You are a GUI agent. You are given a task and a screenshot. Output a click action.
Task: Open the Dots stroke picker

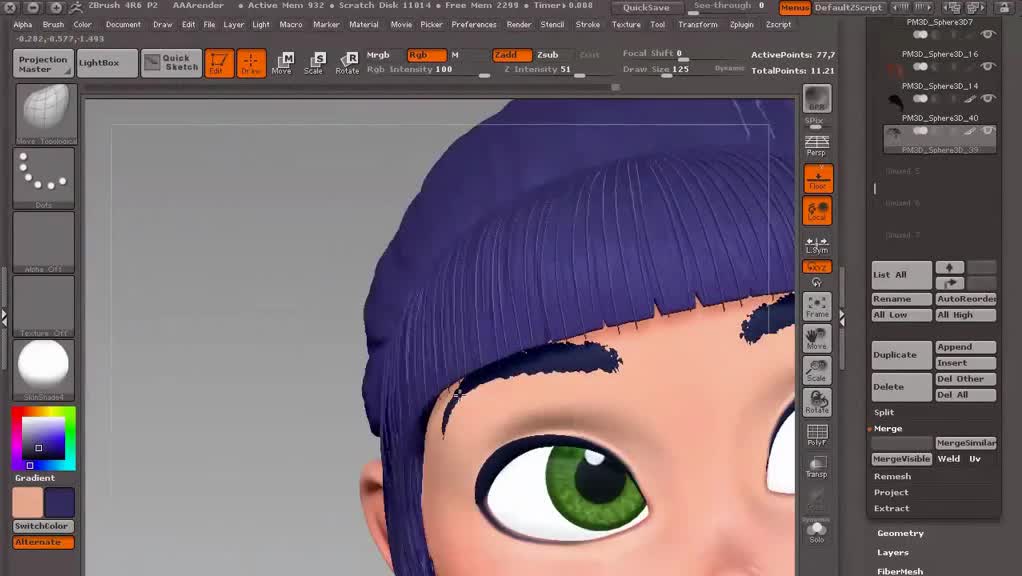44,178
